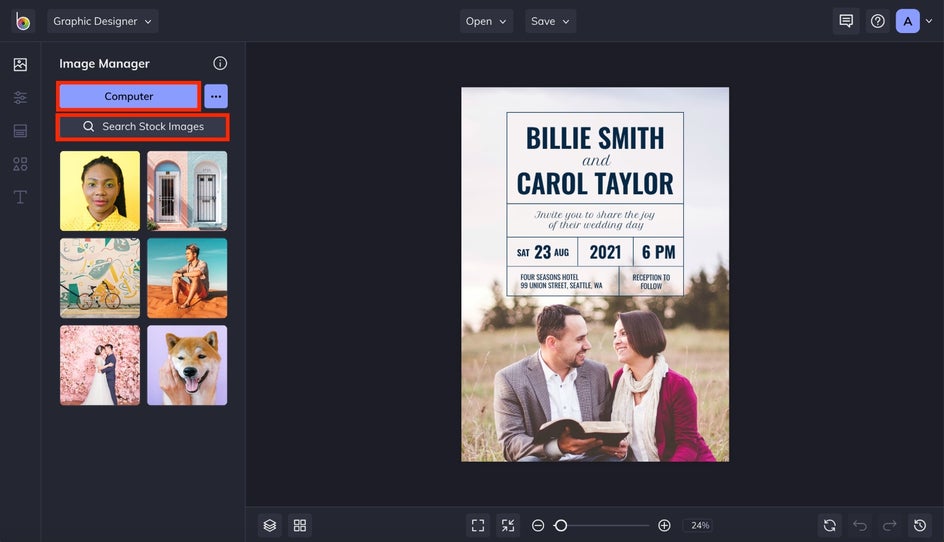Click the help question mark icon

pyautogui.click(x=877, y=21)
